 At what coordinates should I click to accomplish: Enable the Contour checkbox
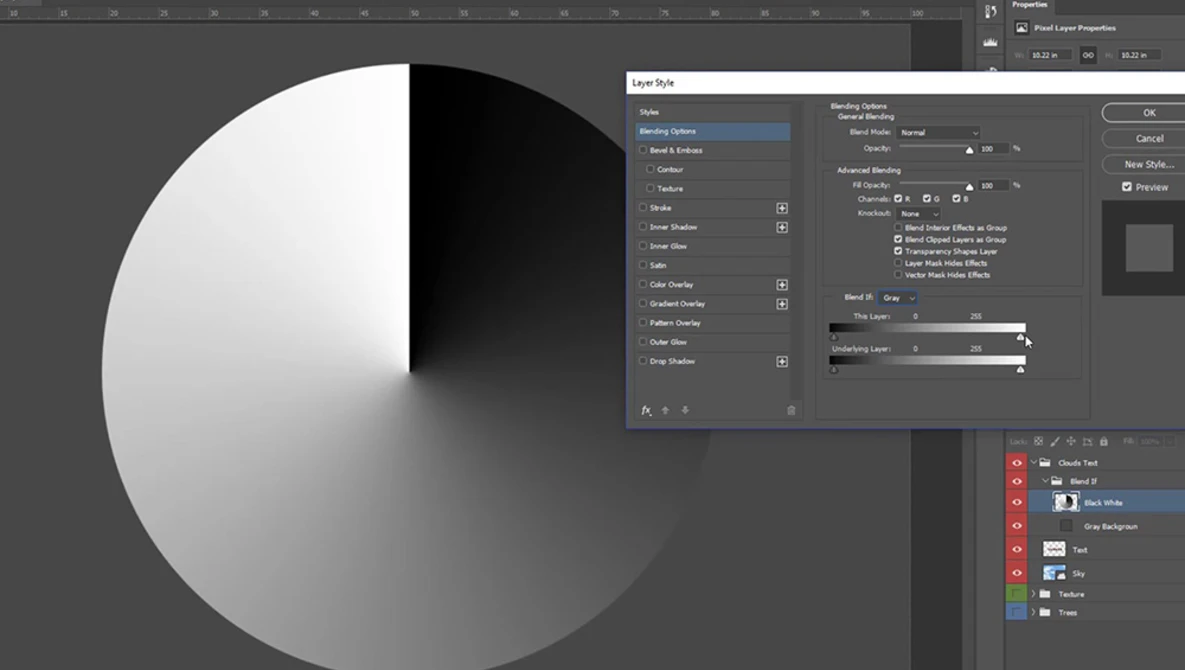(650, 169)
